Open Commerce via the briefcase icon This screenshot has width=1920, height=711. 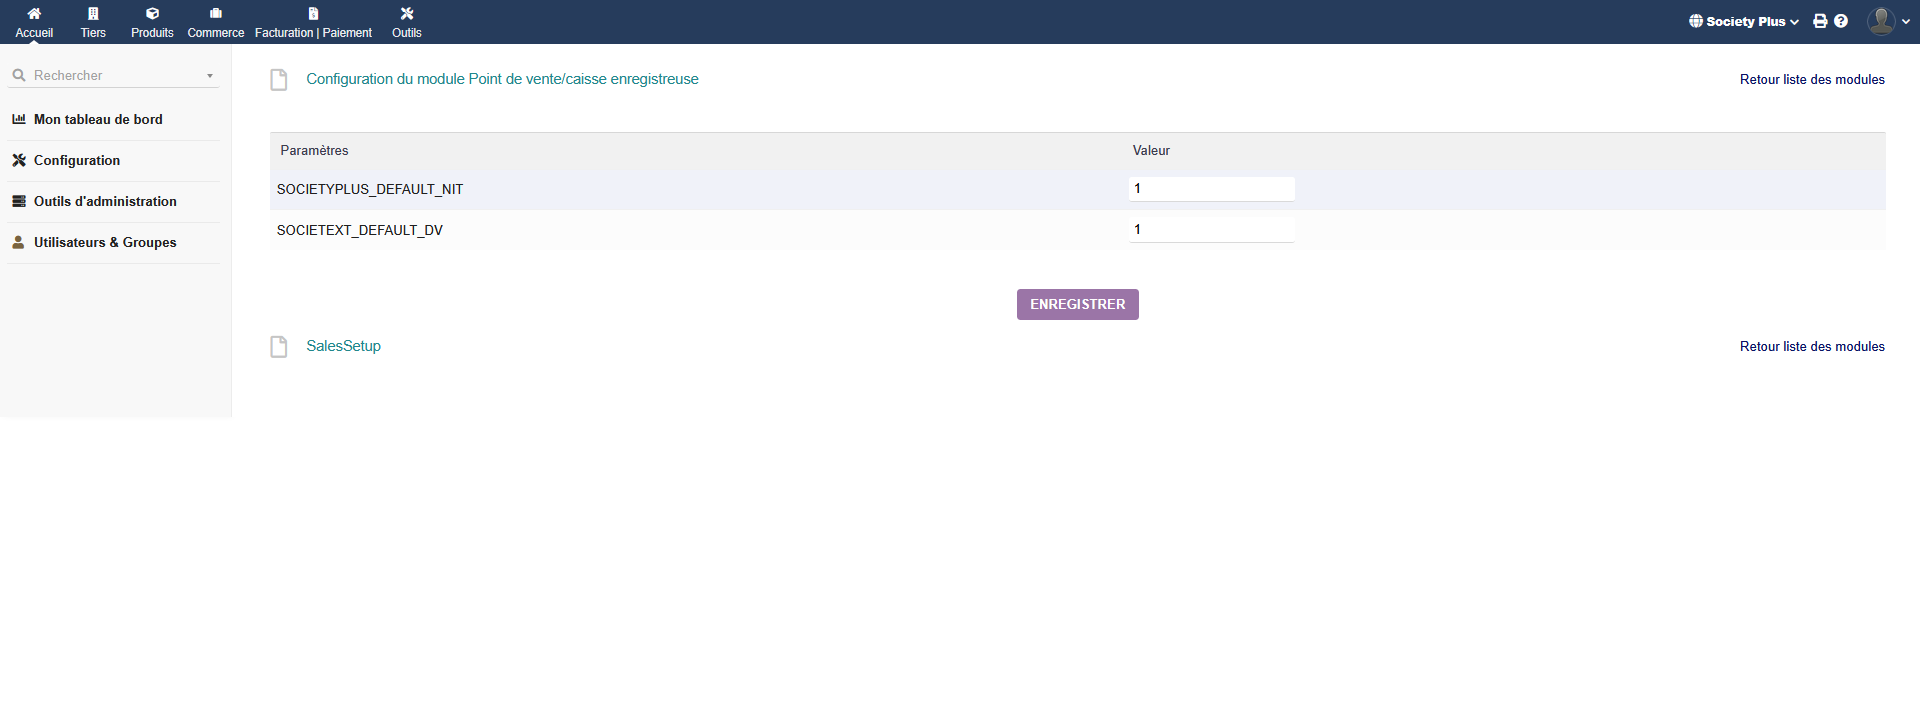215,14
